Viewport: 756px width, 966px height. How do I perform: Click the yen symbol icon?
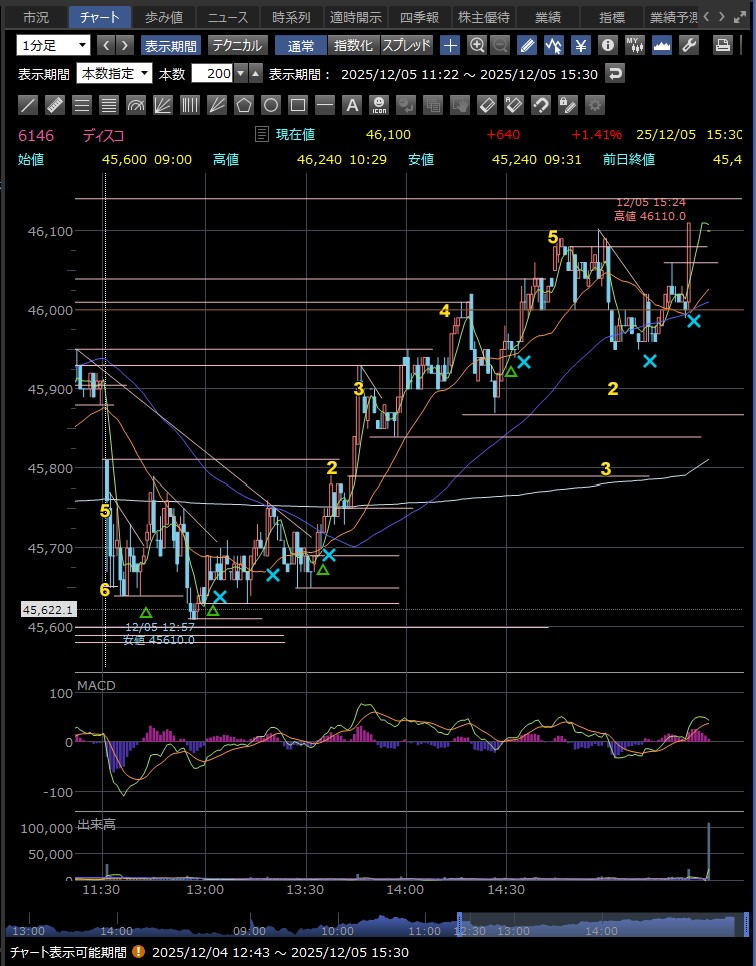point(580,45)
